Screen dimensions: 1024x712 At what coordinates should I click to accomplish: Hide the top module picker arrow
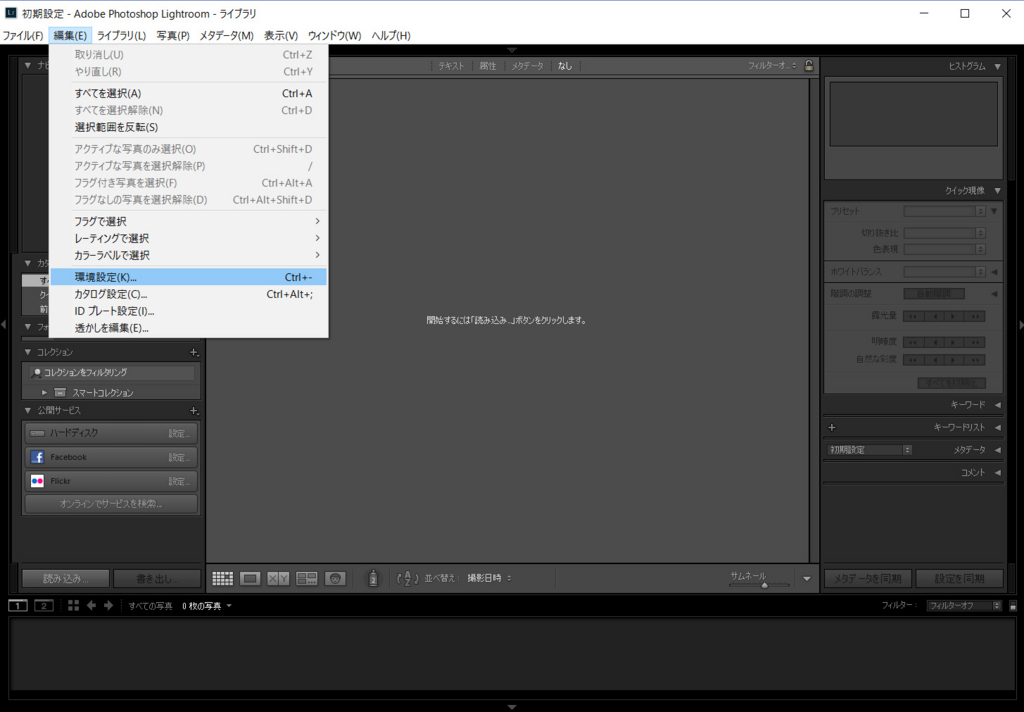[512, 50]
